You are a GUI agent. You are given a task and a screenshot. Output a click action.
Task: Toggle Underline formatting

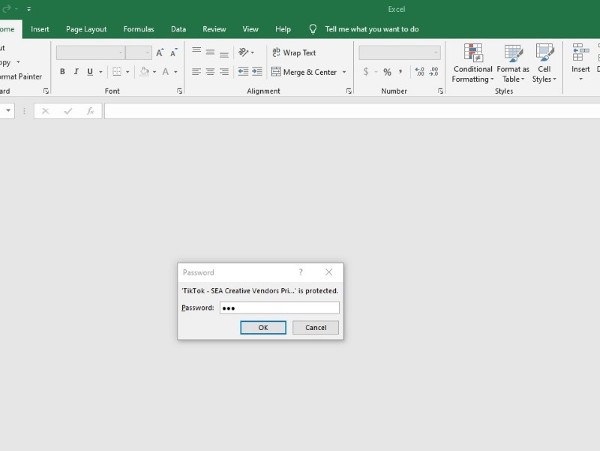click(x=89, y=72)
